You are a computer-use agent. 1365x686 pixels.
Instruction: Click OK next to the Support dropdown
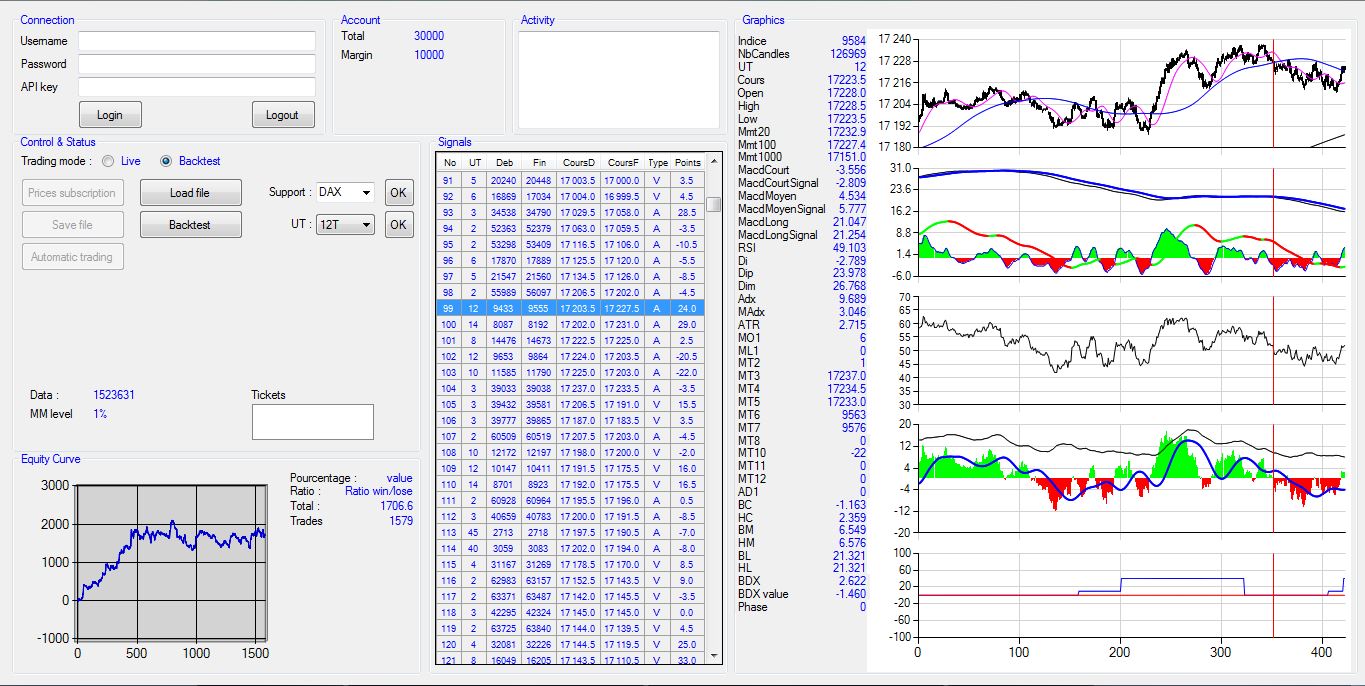point(398,192)
